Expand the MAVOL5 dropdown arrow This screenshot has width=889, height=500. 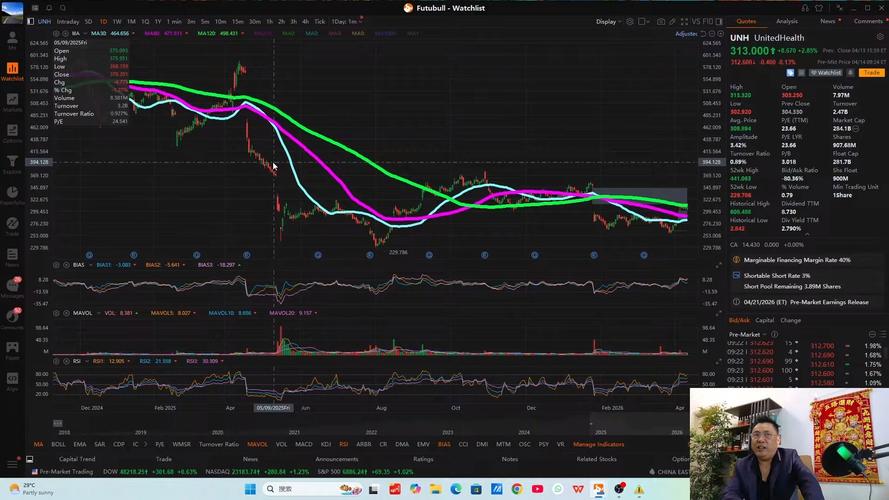194,313
